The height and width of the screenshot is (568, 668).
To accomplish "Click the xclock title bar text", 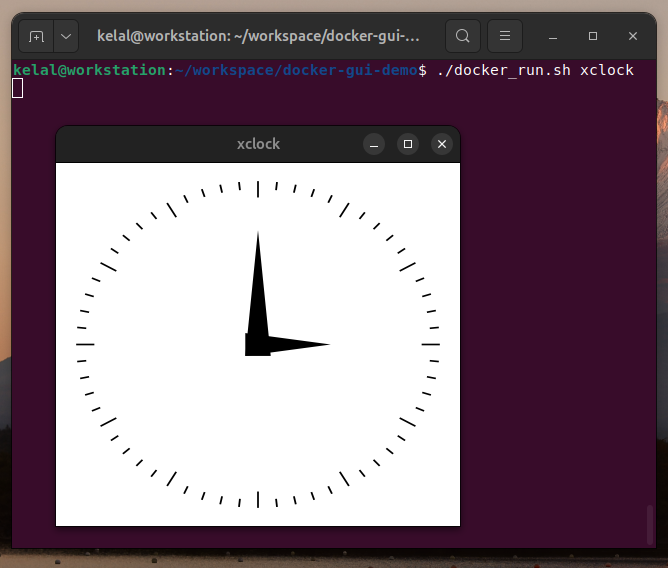I will pos(258,144).
